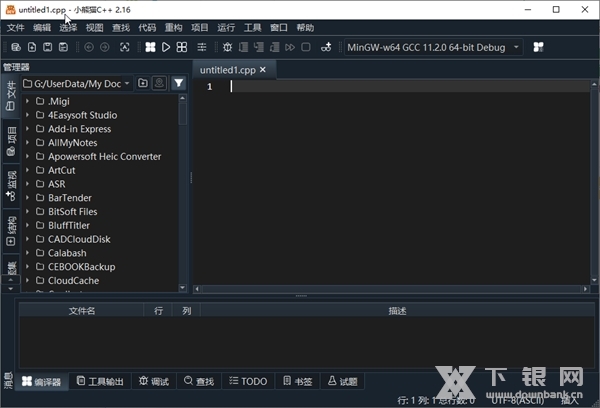Open the MinGW-w64 GCC compiler set dropdown

click(x=434, y=47)
